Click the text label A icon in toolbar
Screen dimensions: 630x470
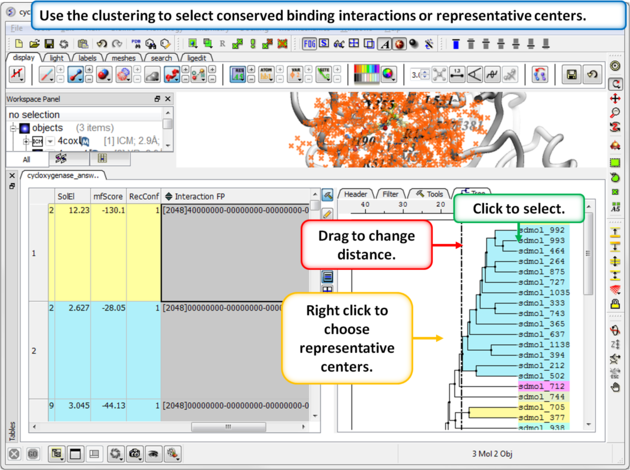click(385, 44)
